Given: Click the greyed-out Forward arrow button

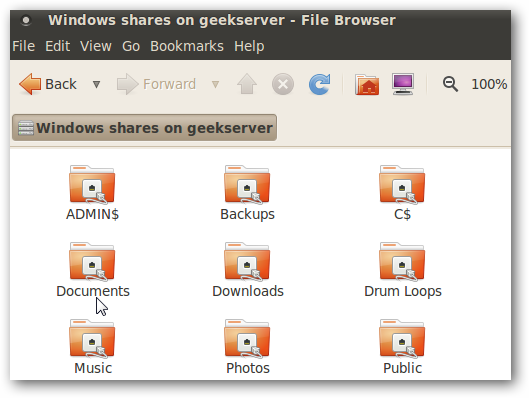Looking at the screenshot, I should (156, 84).
